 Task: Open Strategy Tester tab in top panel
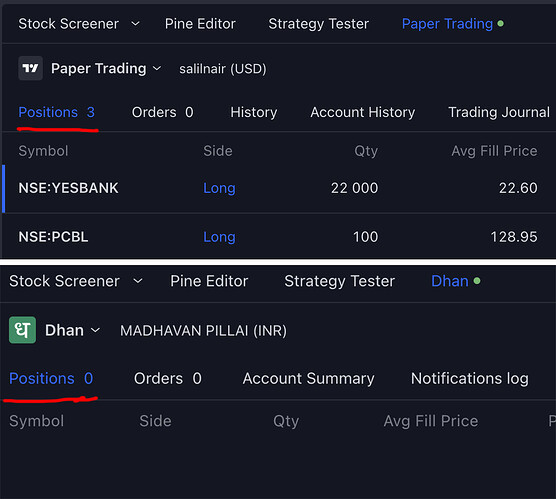point(318,24)
